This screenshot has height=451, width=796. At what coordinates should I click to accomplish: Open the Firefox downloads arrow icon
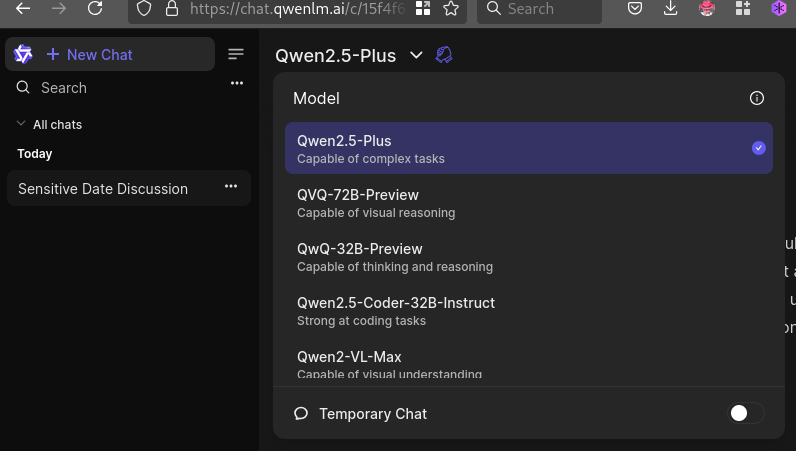tap(670, 9)
